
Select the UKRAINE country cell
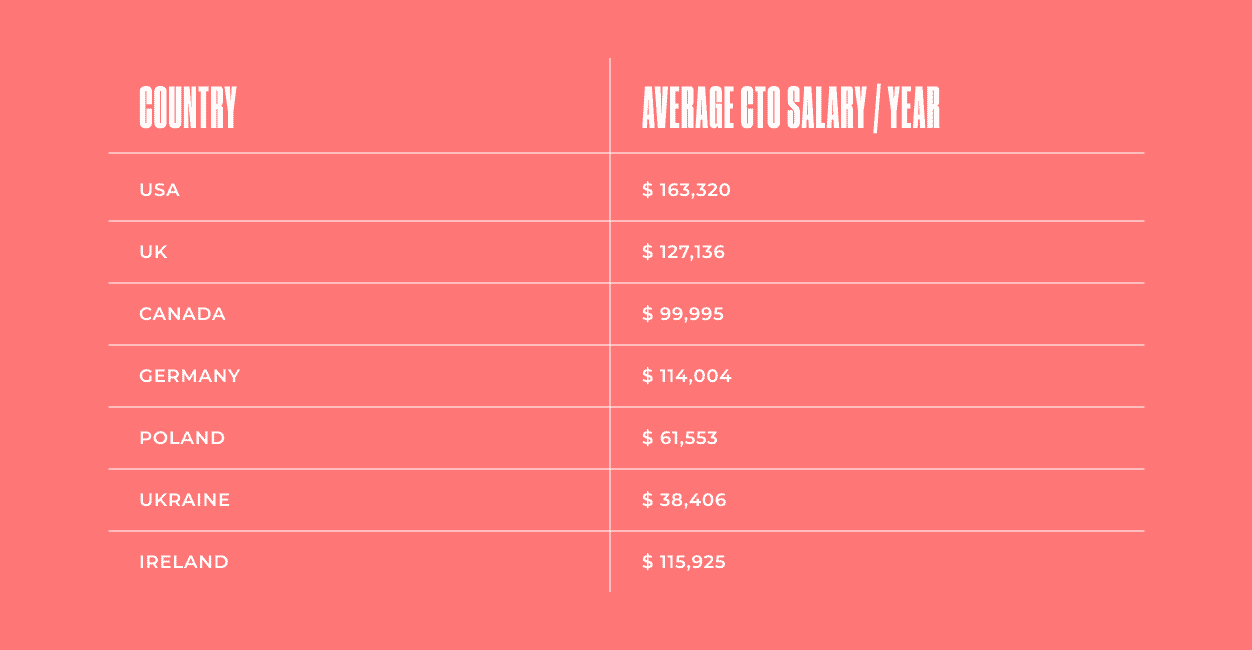point(185,500)
